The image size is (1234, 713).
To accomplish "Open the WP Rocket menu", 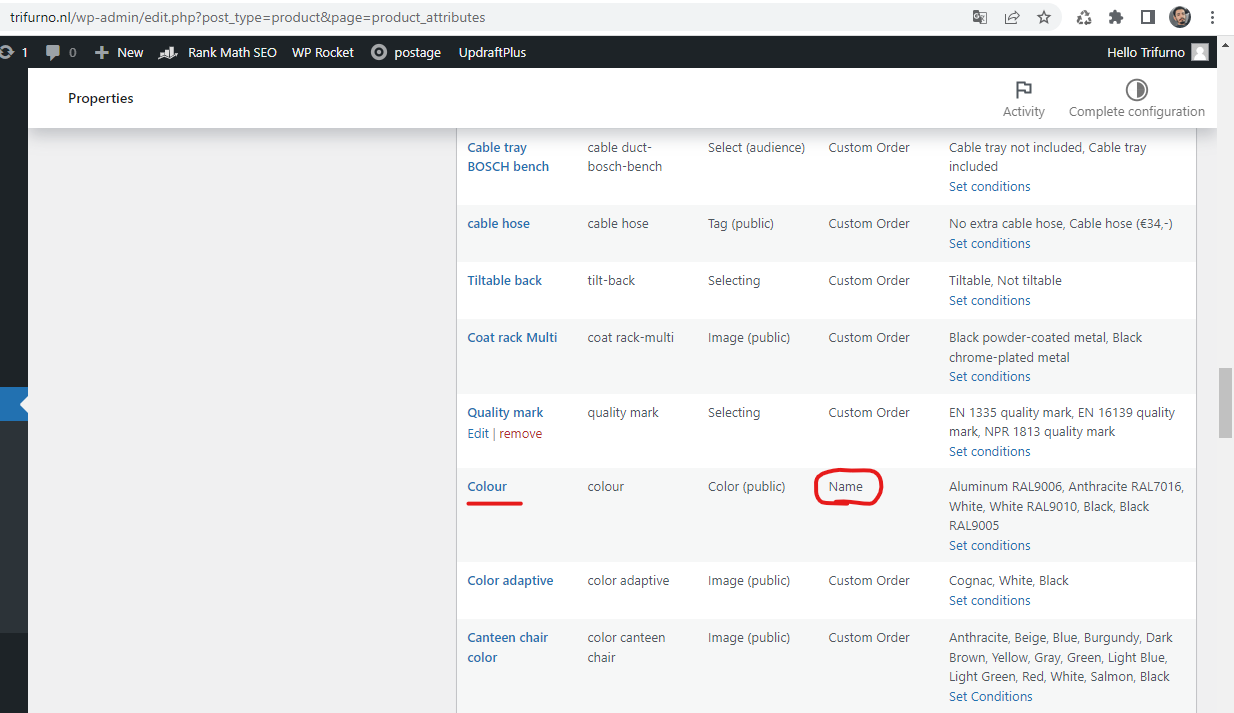I will (x=323, y=52).
